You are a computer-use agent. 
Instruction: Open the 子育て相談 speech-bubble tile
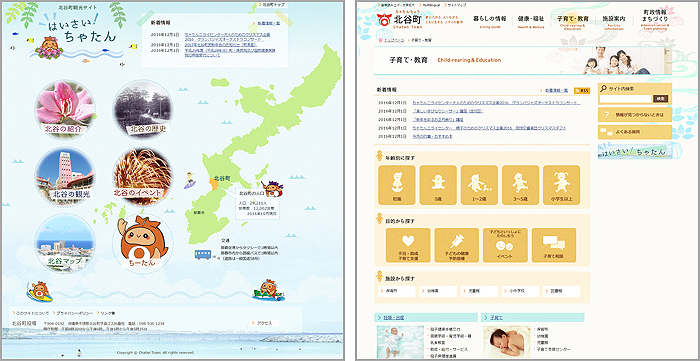click(554, 245)
